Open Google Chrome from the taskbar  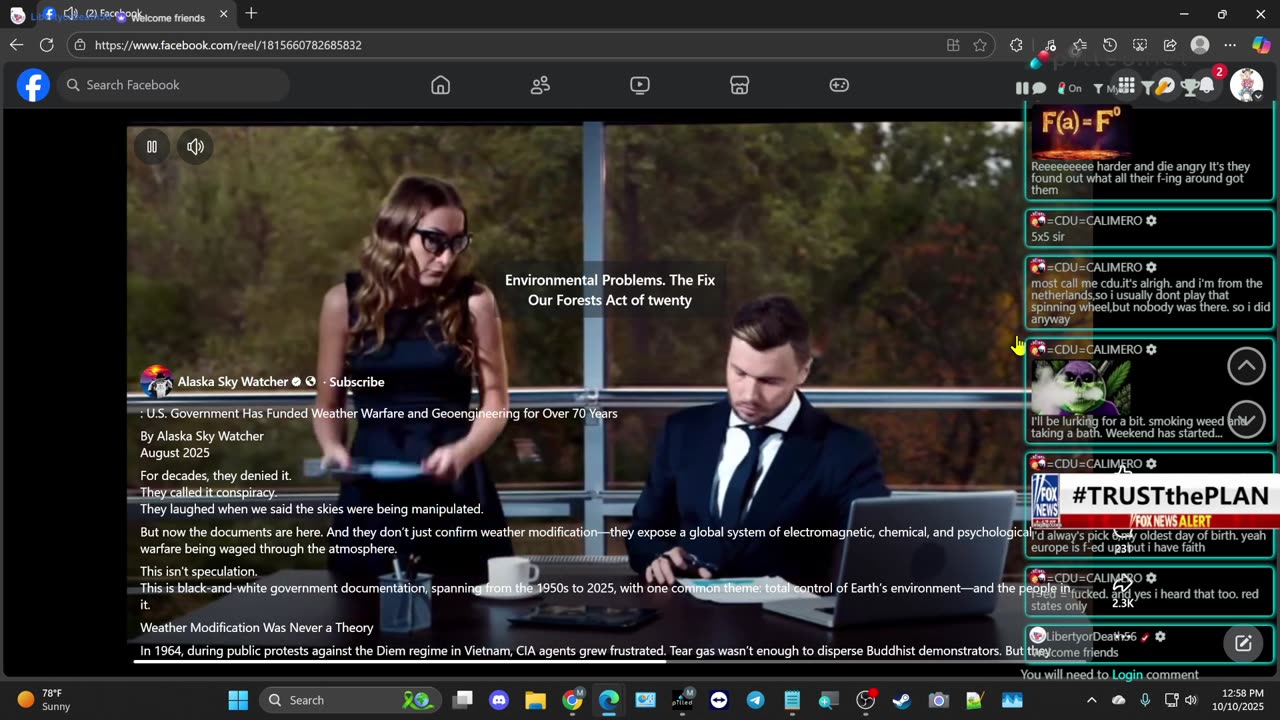[572, 700]
